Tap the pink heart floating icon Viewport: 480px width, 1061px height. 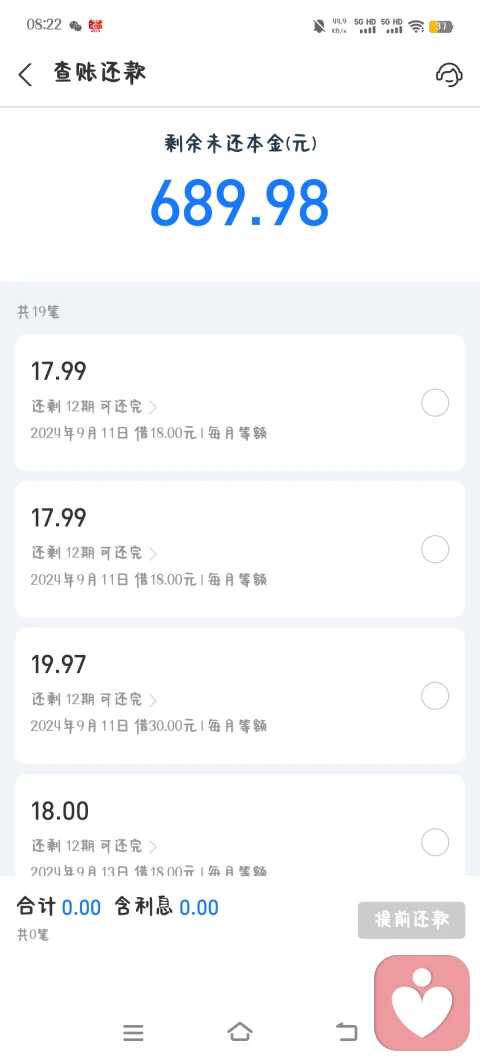pos(422,1002)
